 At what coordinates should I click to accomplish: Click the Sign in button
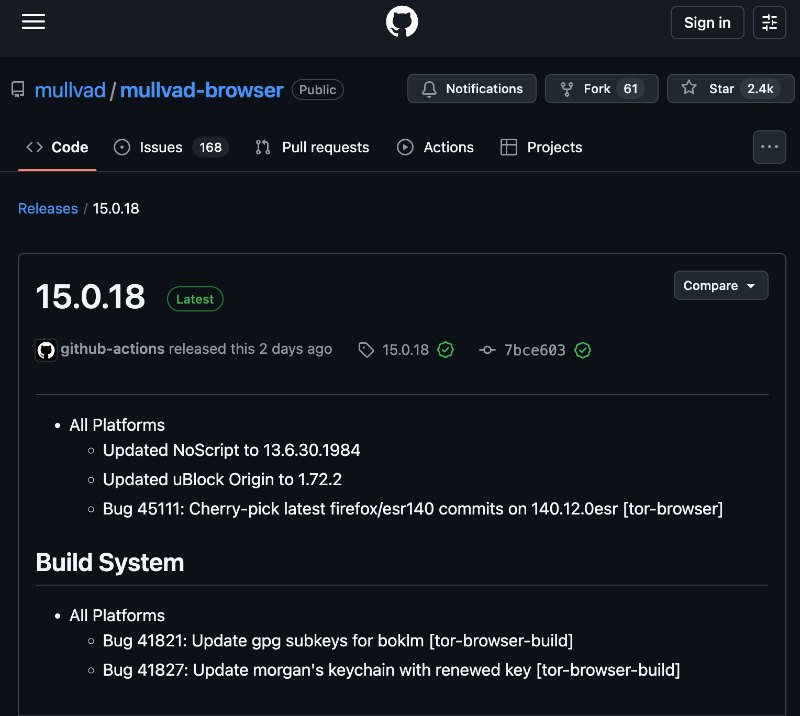click(707, 22)
